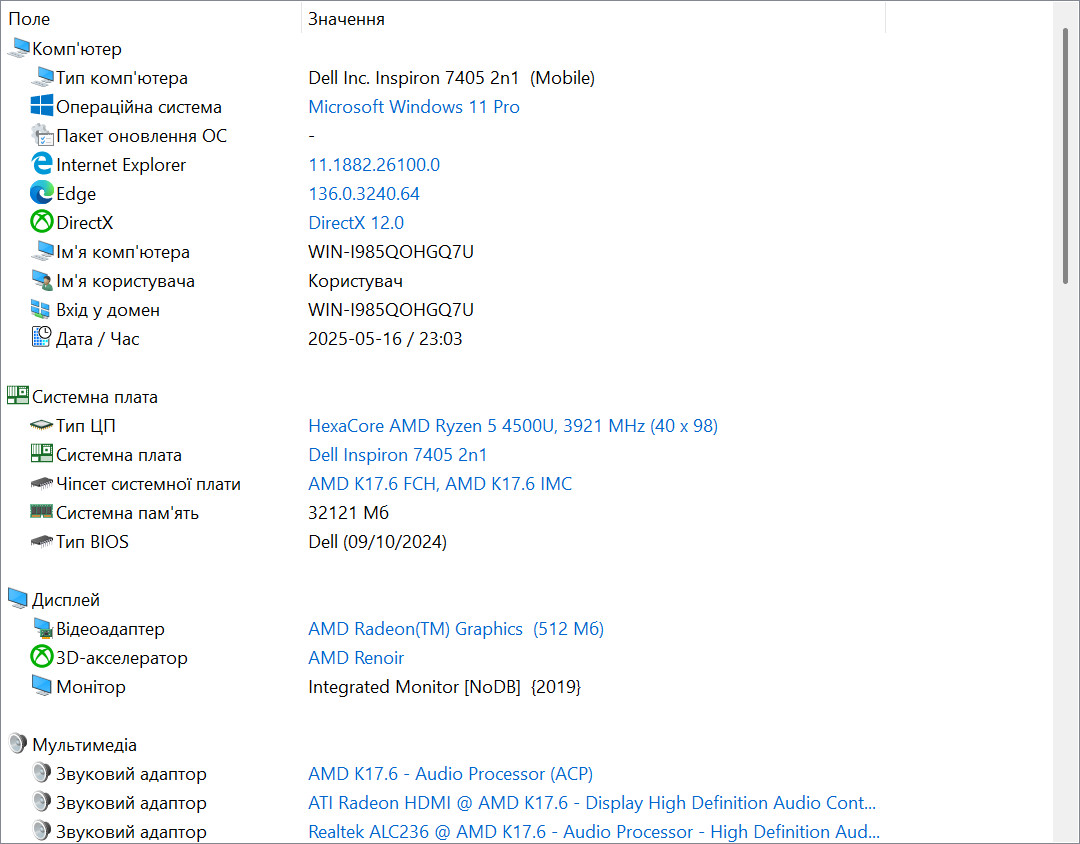
Task: Open the AMD K17.6 FCH chipset link
Action: point(440,484)
